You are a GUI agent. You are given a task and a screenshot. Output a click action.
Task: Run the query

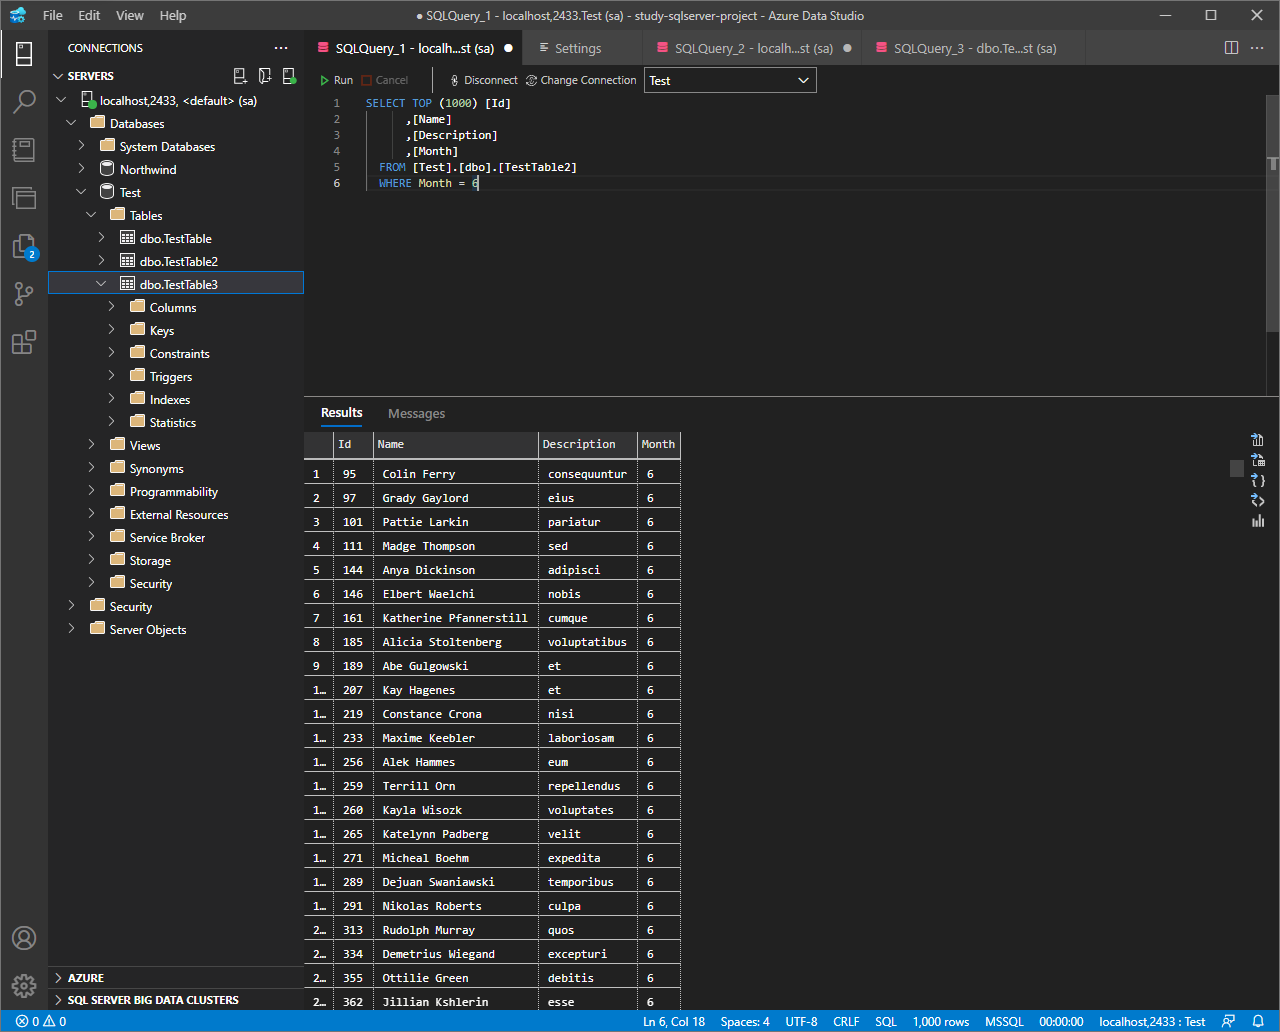pyautogui.click(x=336, y=80)
